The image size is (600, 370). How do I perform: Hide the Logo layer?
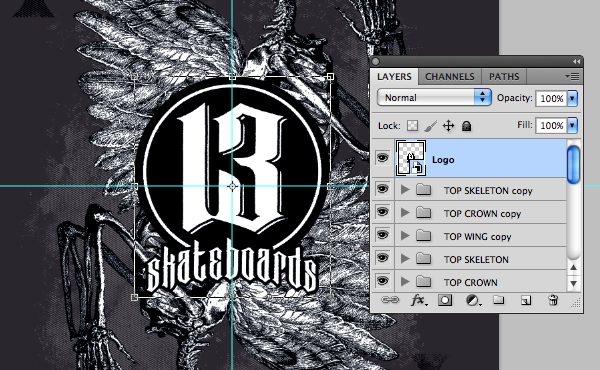tap(382, 158)
